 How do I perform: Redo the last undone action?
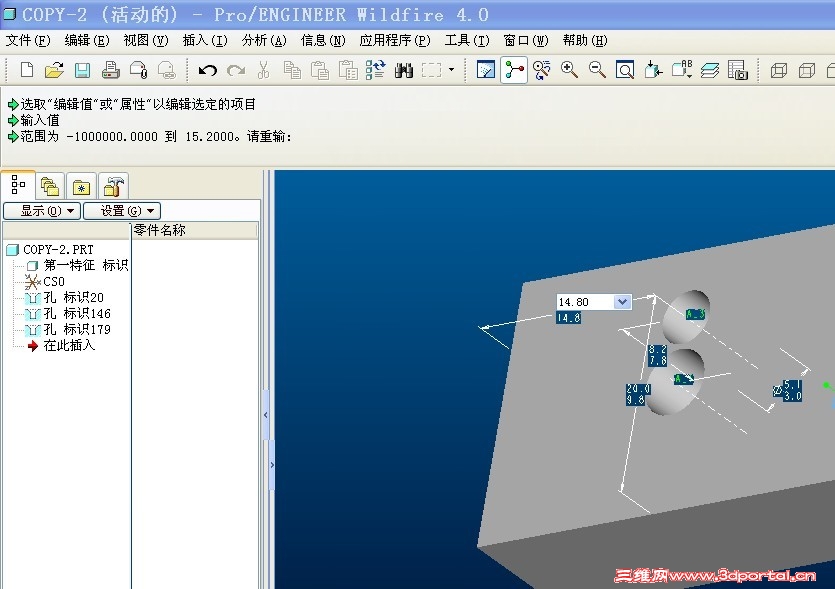tap(236, 70)
